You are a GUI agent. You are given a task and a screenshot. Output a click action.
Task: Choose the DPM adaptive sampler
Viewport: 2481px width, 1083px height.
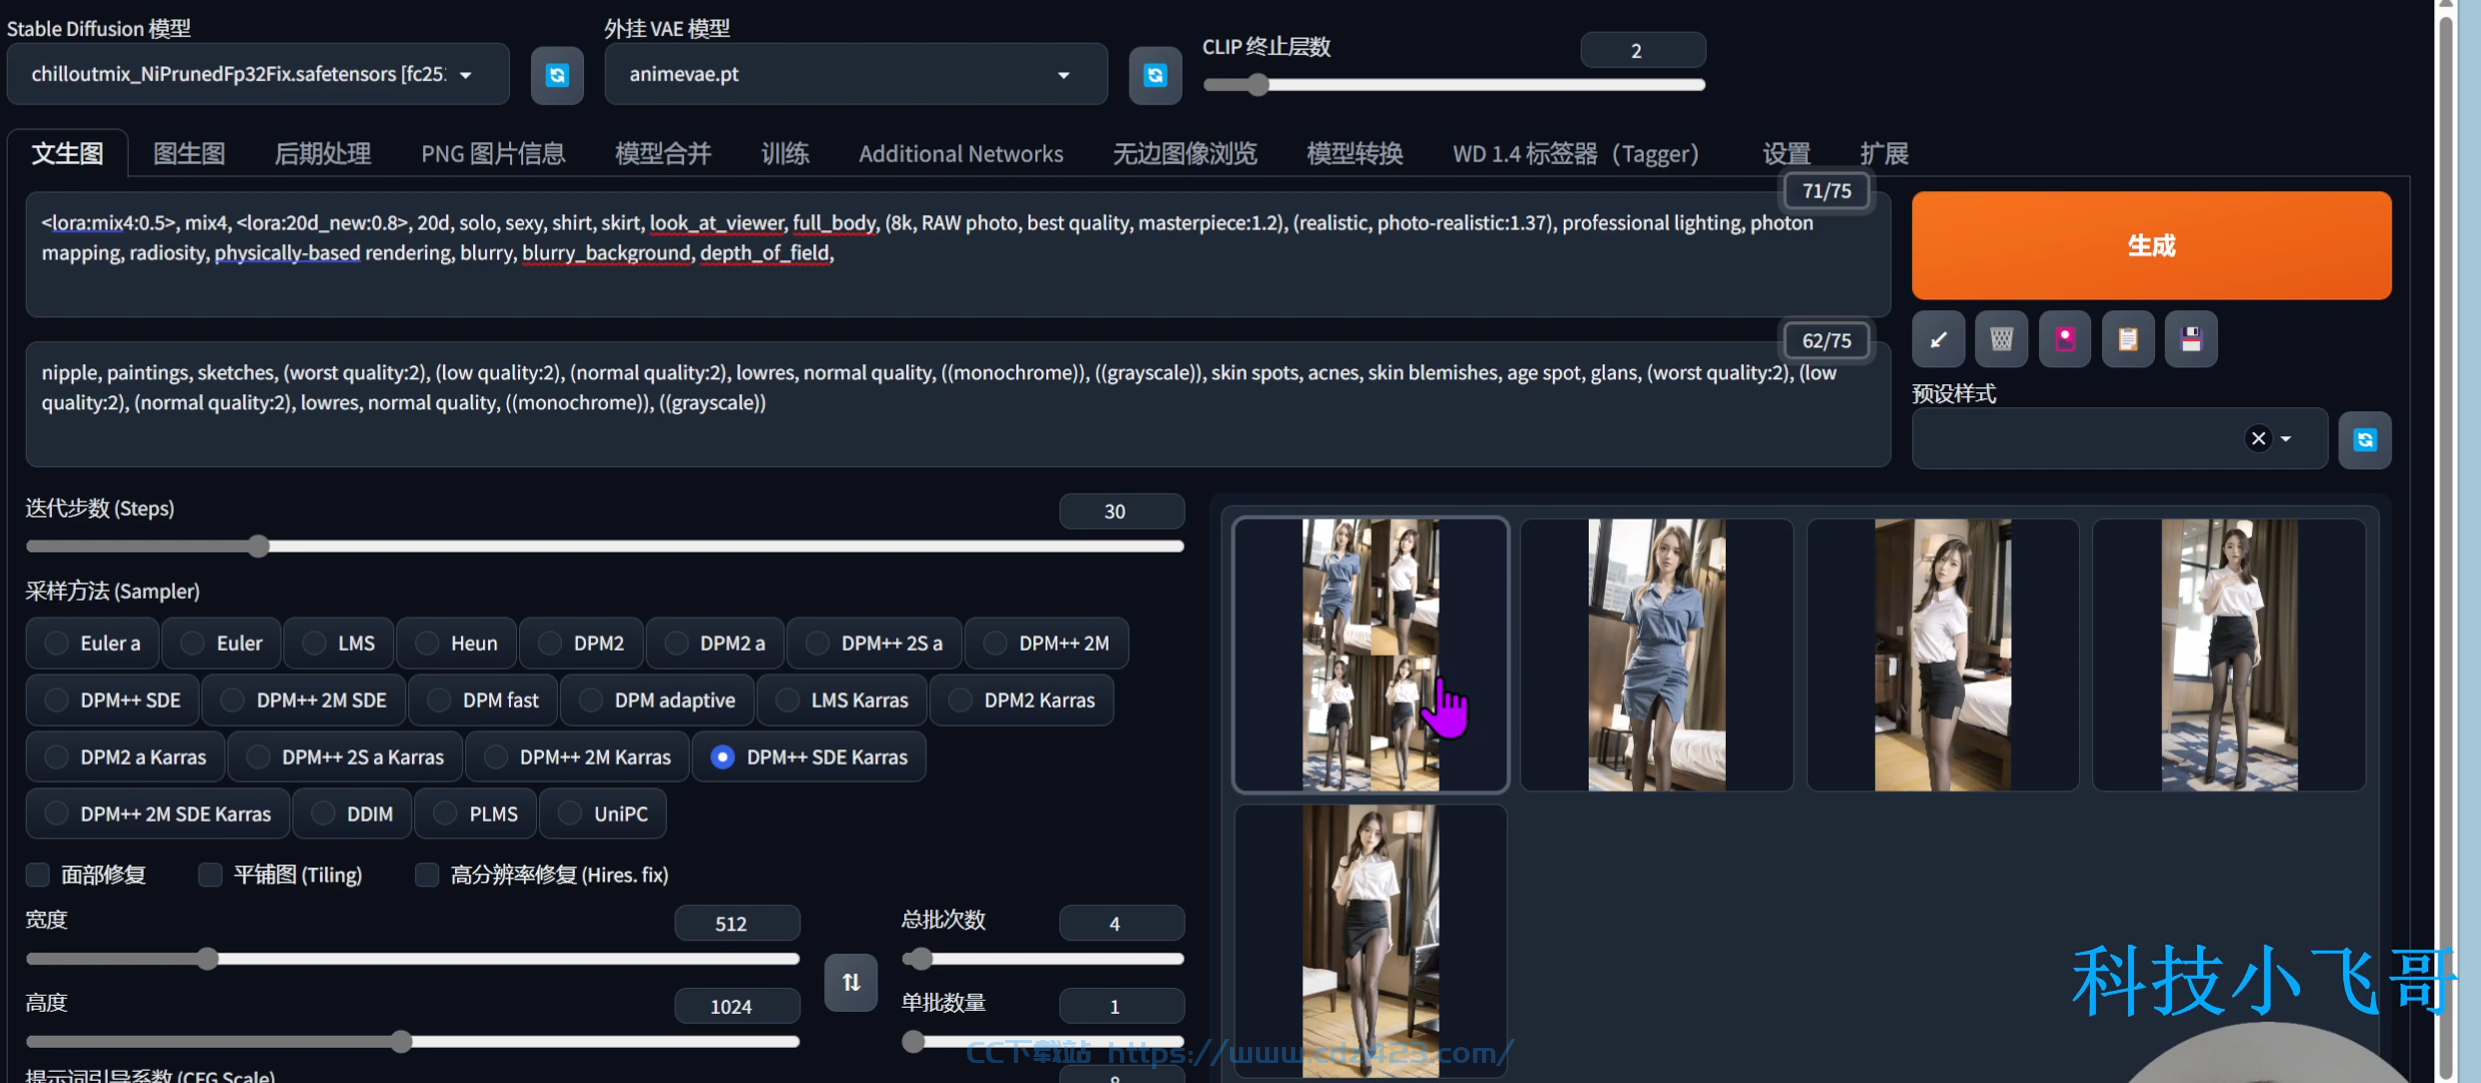click(x=657, y=700)
